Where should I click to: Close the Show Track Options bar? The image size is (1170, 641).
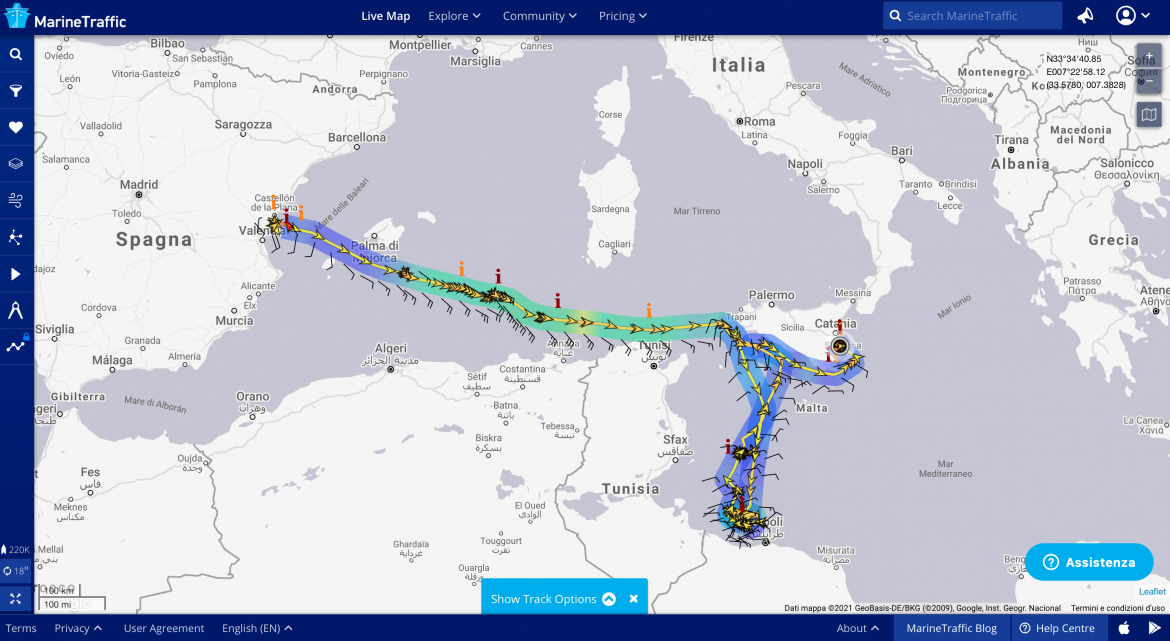(634, 598)
